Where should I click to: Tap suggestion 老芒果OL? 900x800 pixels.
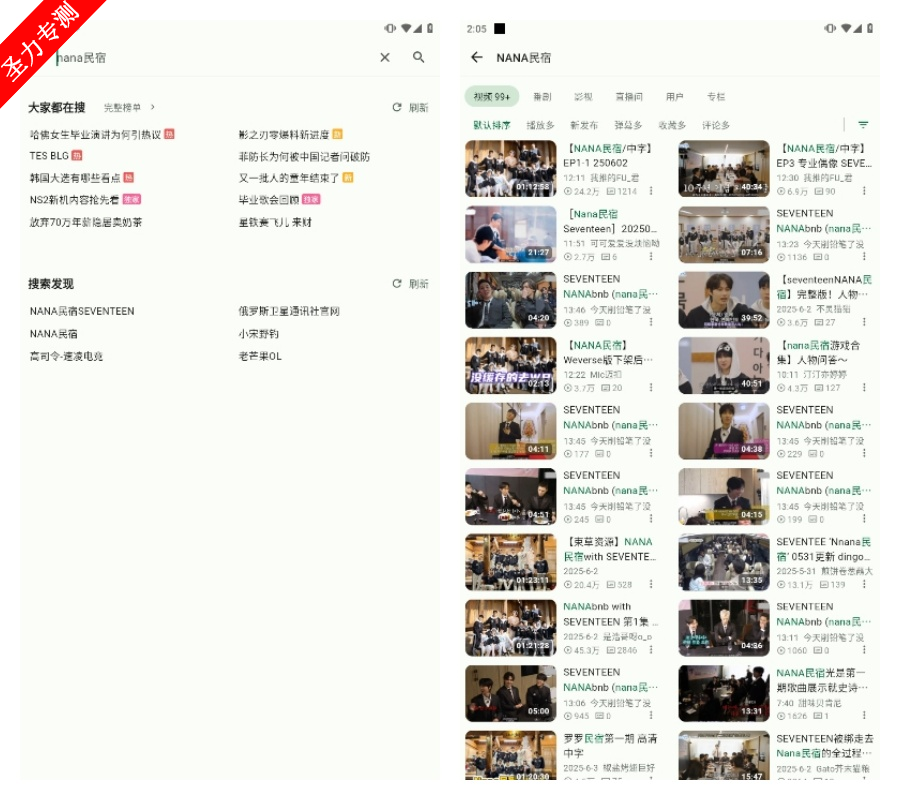pyautogui.click(x=260, y=356)
